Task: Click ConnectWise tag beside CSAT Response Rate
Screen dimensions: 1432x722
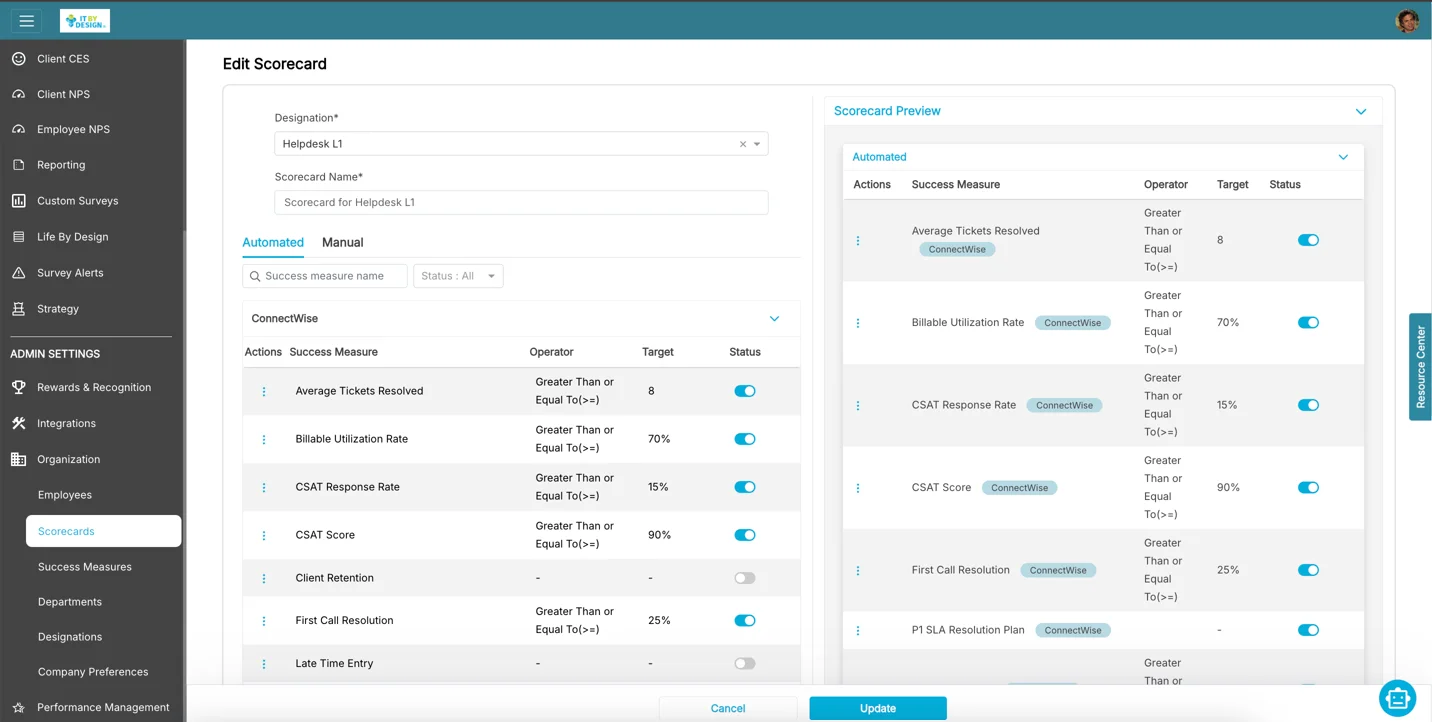Action: [x=1064, y=405]
